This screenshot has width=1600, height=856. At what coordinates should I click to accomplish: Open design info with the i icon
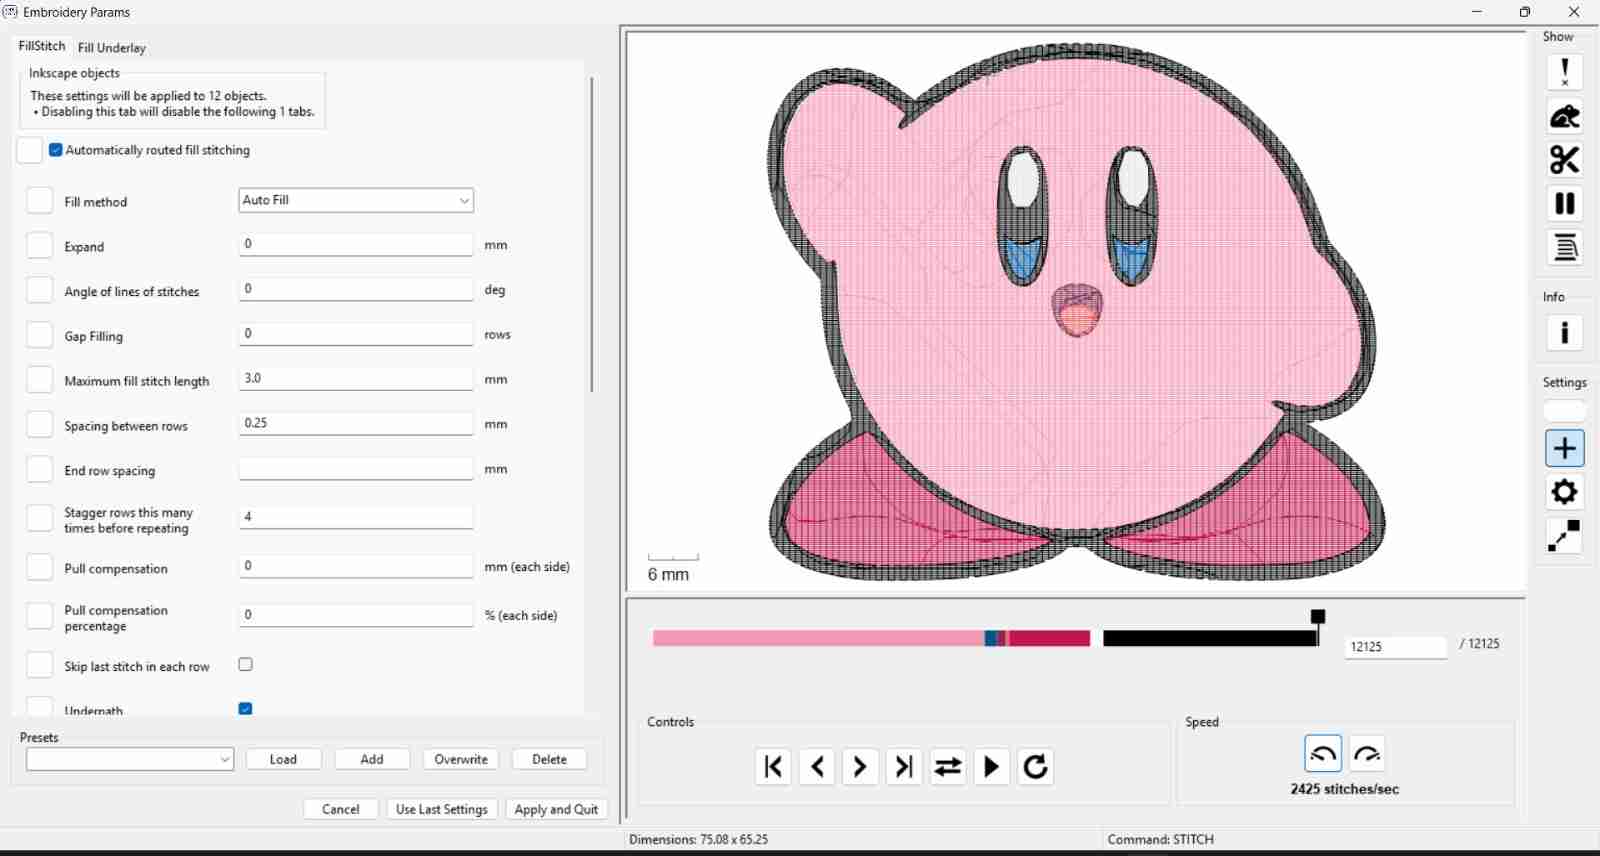point(1565,333)
